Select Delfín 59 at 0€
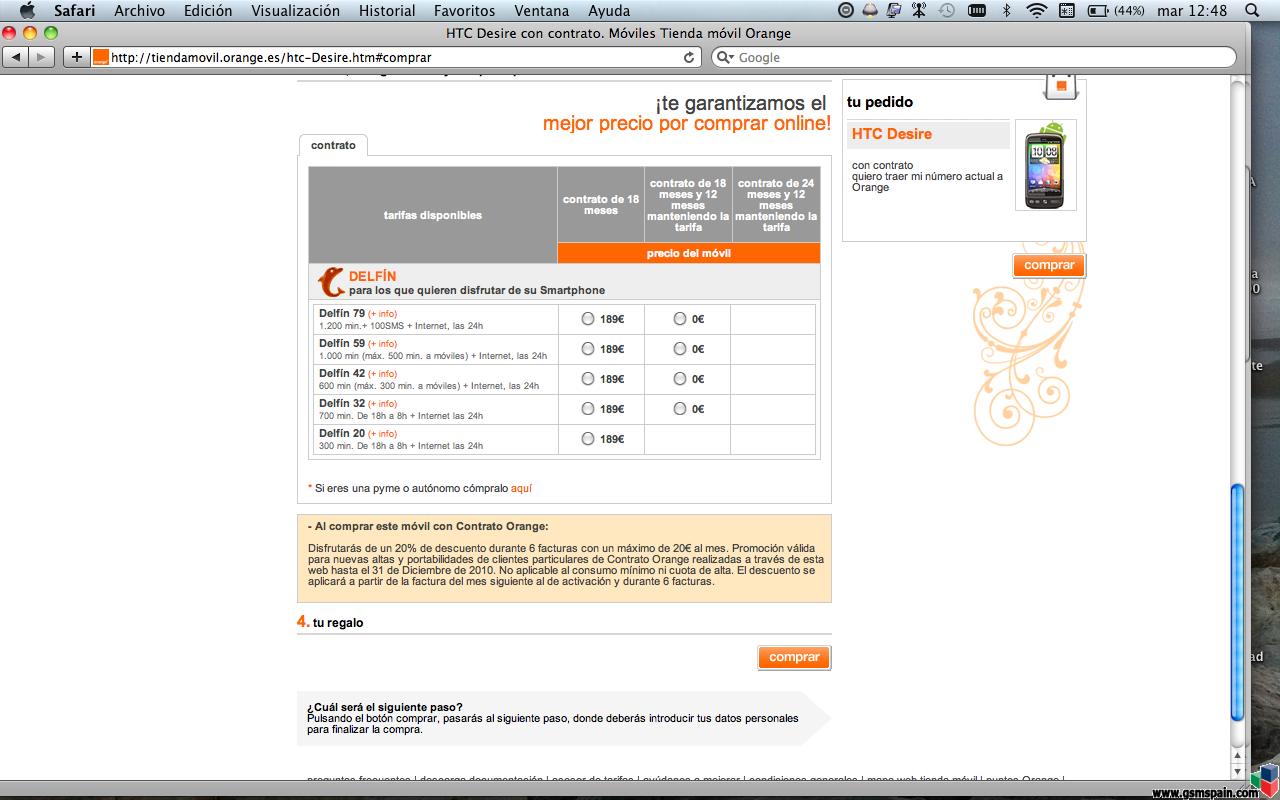This screenshot has height=800, width=1280. point(680,349)
